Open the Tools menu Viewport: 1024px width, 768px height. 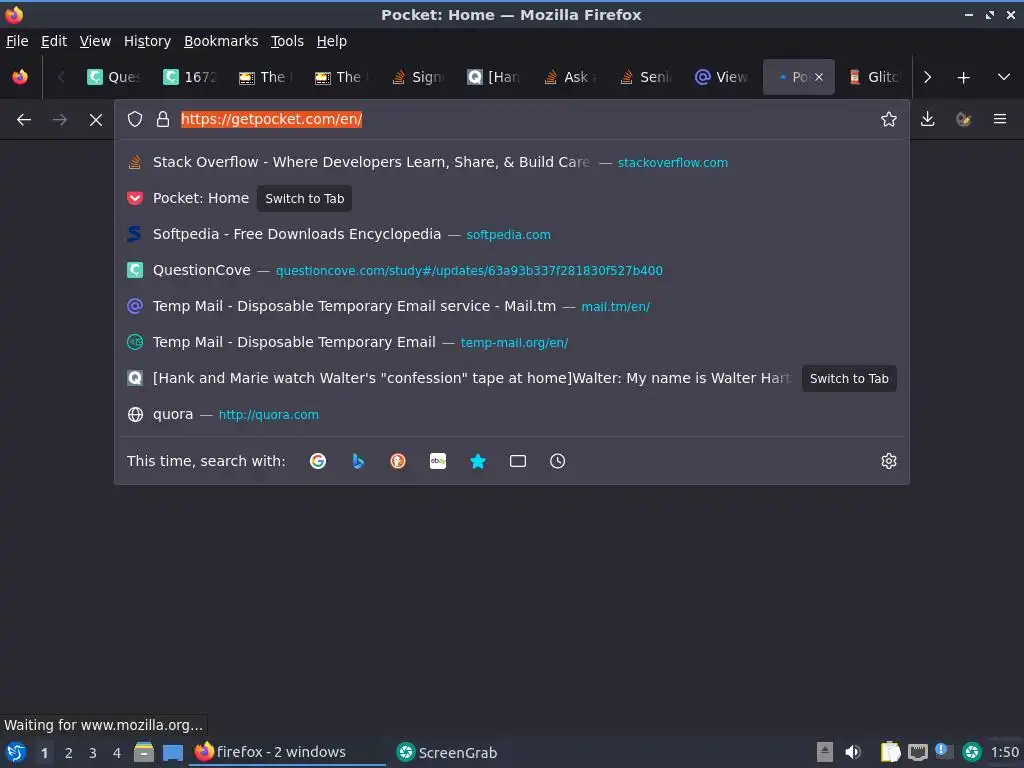(x=287, y=41)
